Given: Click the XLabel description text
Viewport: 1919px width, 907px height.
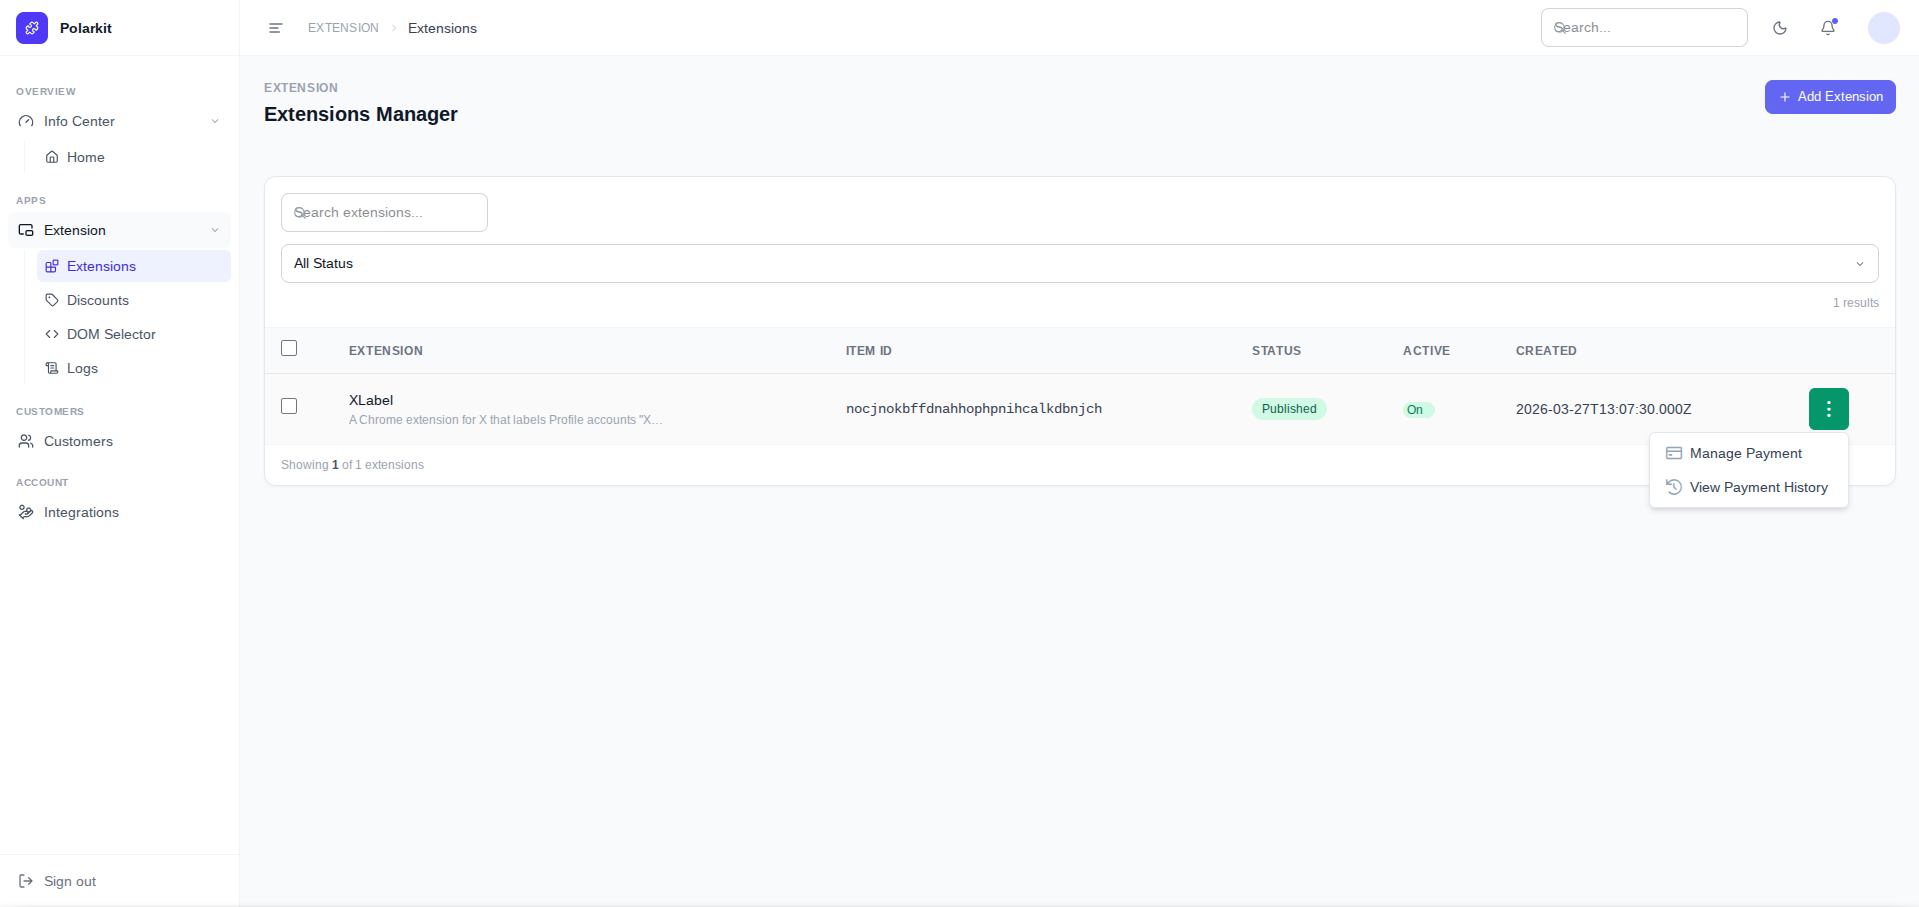Looking at the screenshot, I should (505, 420).
